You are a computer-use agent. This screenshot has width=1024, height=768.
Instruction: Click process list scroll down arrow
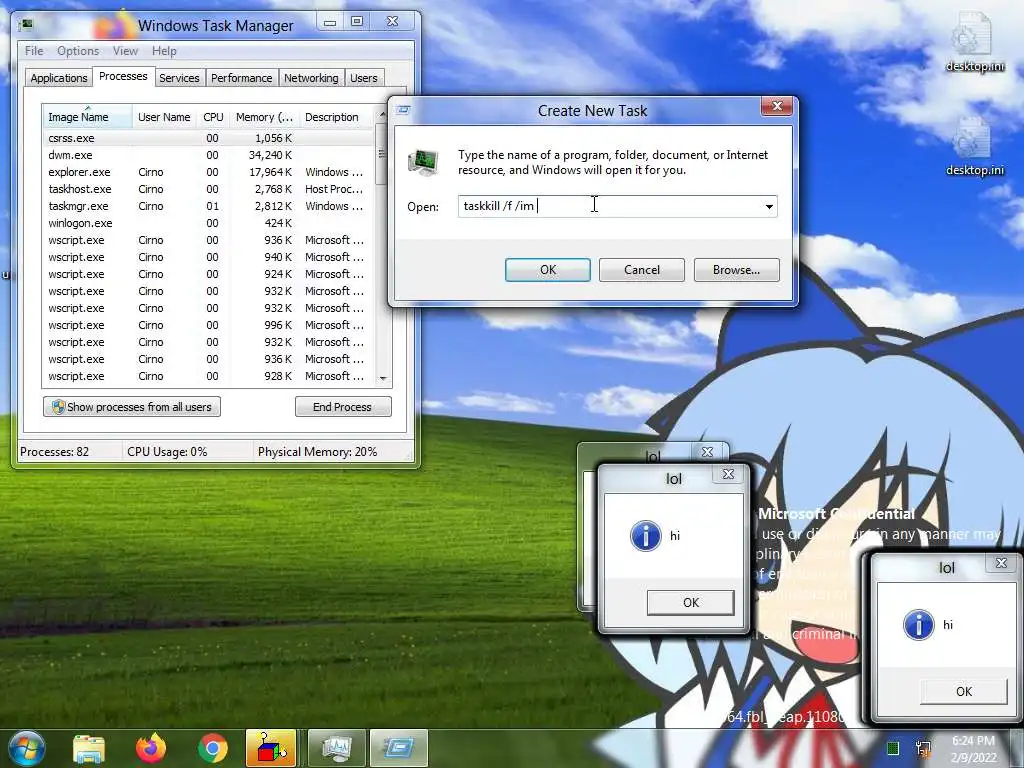[383, 378]
